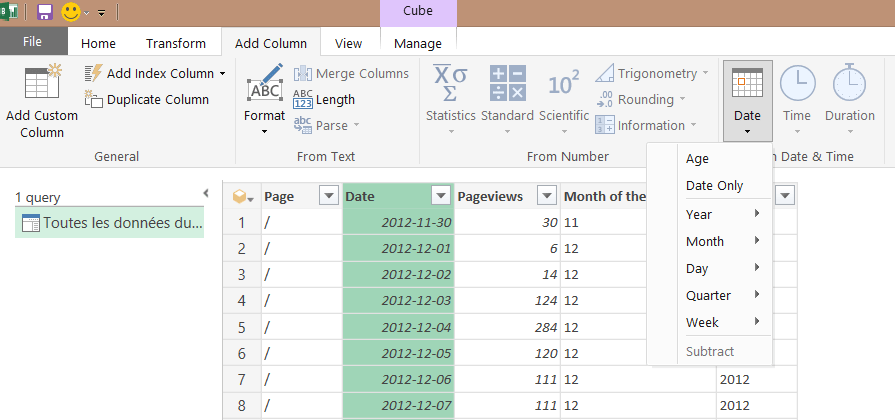
Task: Click the Add Index Column icon
Action: point(94,73)
